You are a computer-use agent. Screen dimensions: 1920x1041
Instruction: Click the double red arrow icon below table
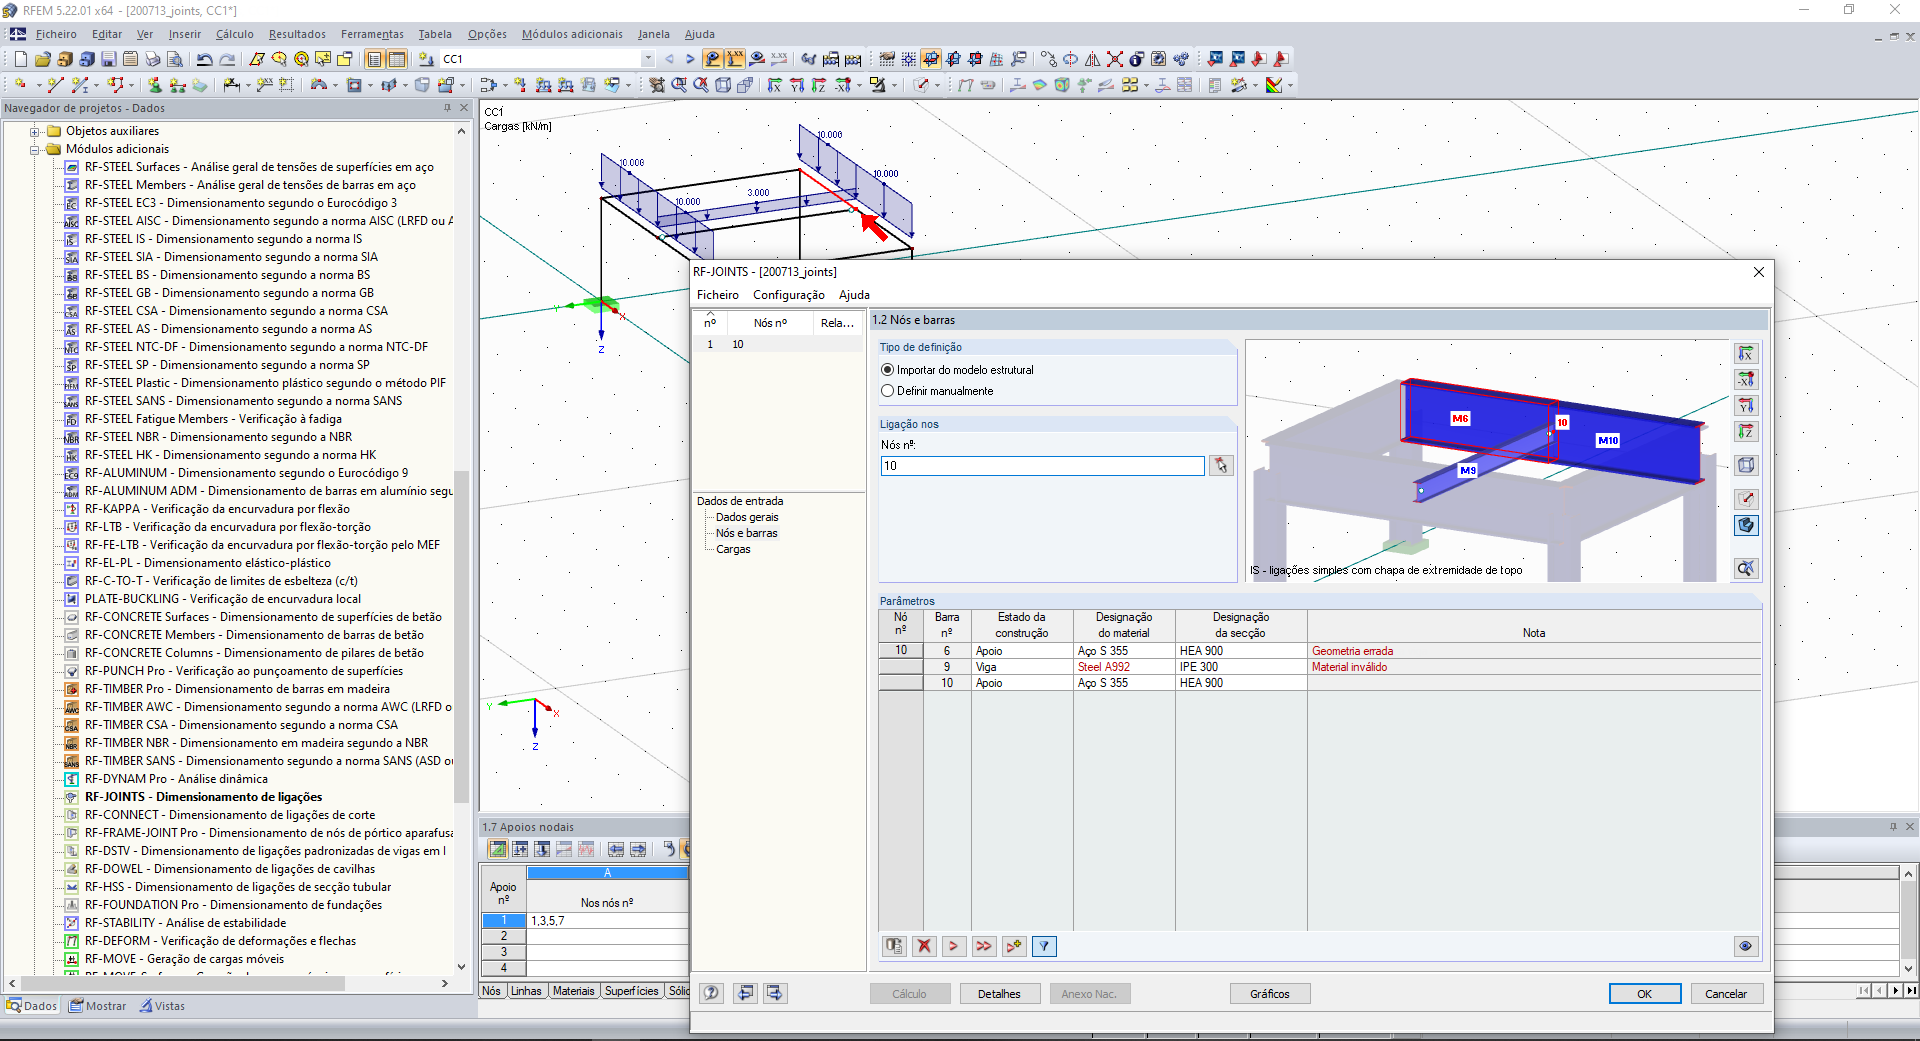[x=984, y=946]
